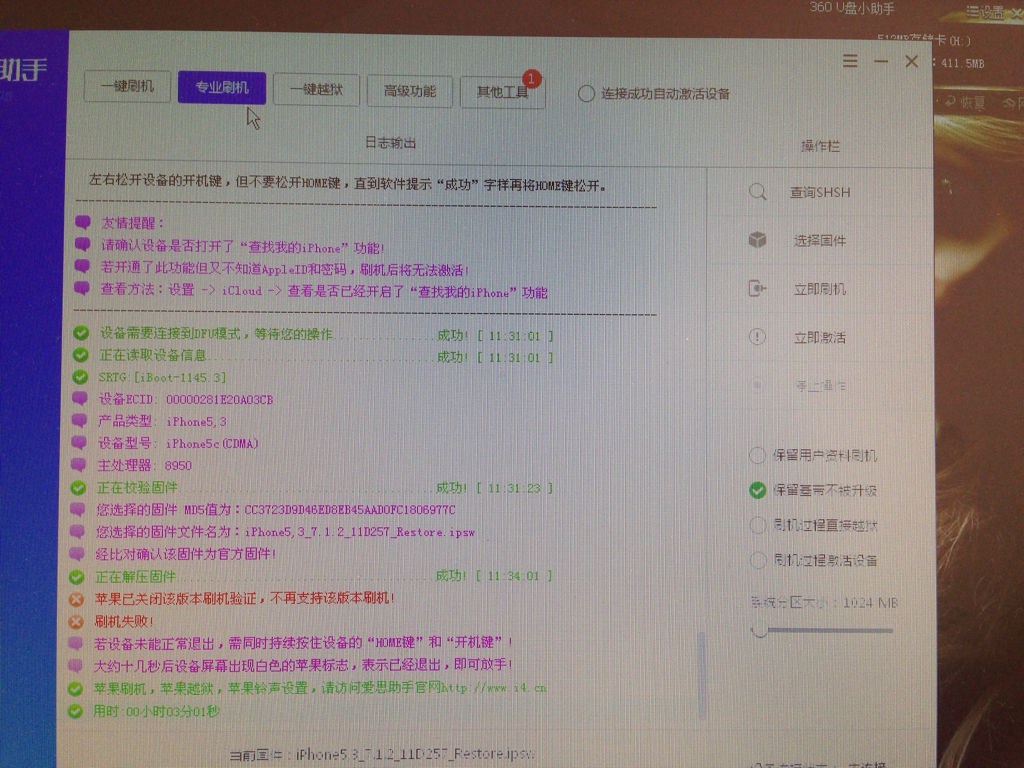Open the hamburger menu icon in title bar
Viewport: 1024px width, 768px height.
tap(850, 61)
